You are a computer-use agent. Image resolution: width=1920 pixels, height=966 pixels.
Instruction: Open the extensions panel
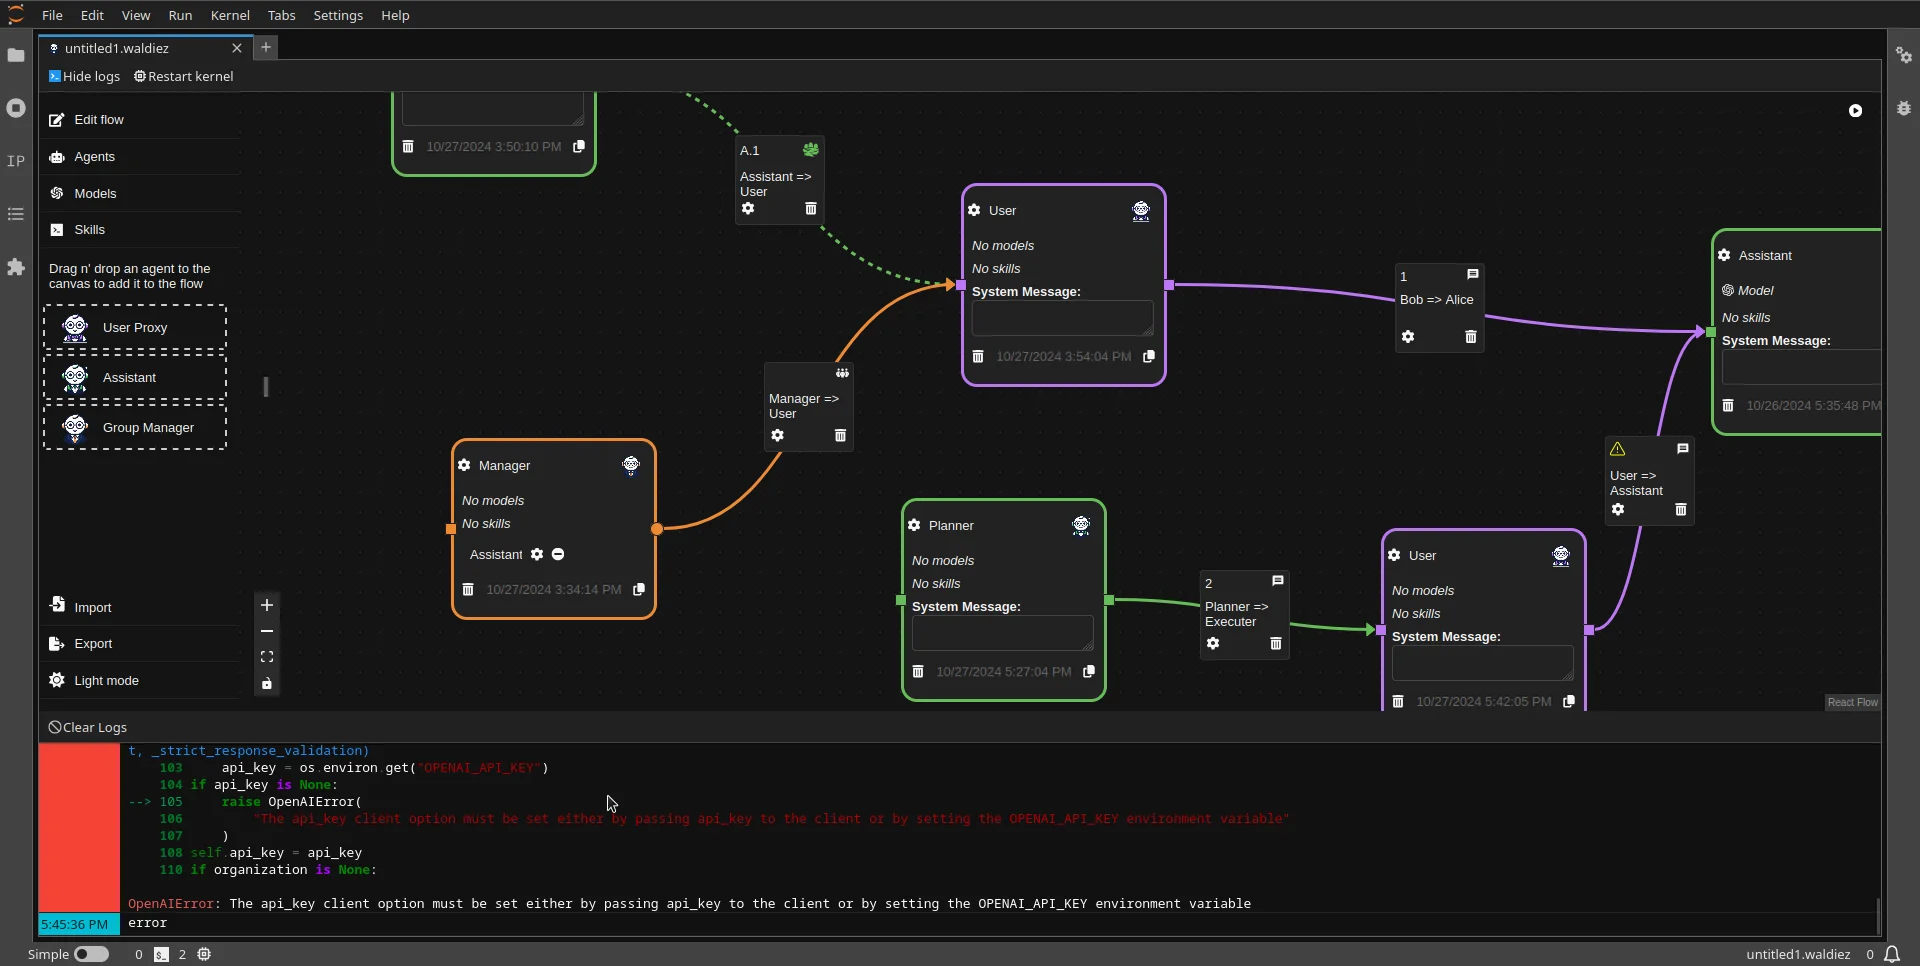16,268
